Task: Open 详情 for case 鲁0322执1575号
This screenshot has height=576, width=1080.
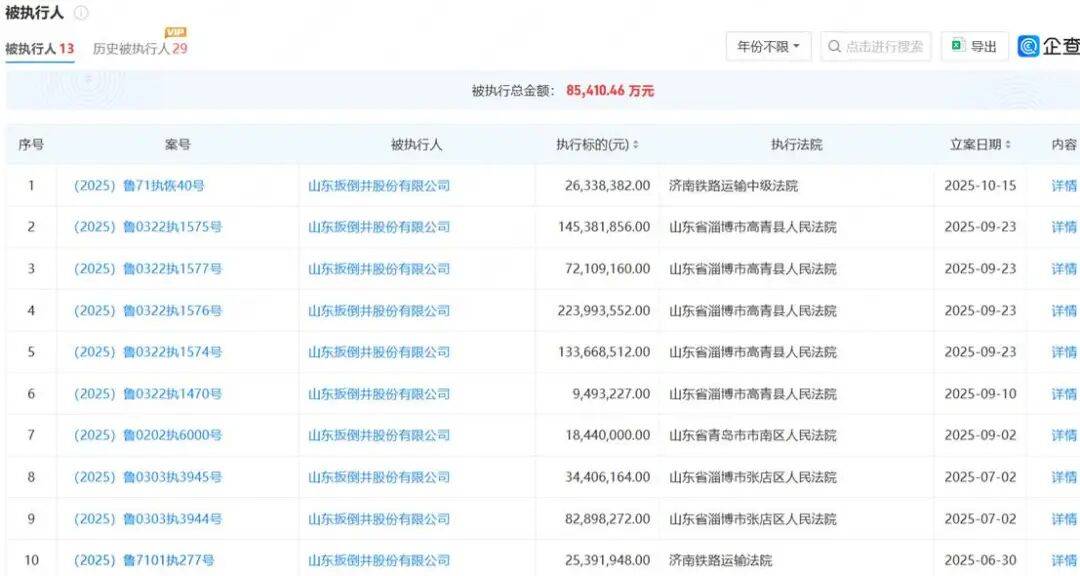Action: pos(1064,227)
